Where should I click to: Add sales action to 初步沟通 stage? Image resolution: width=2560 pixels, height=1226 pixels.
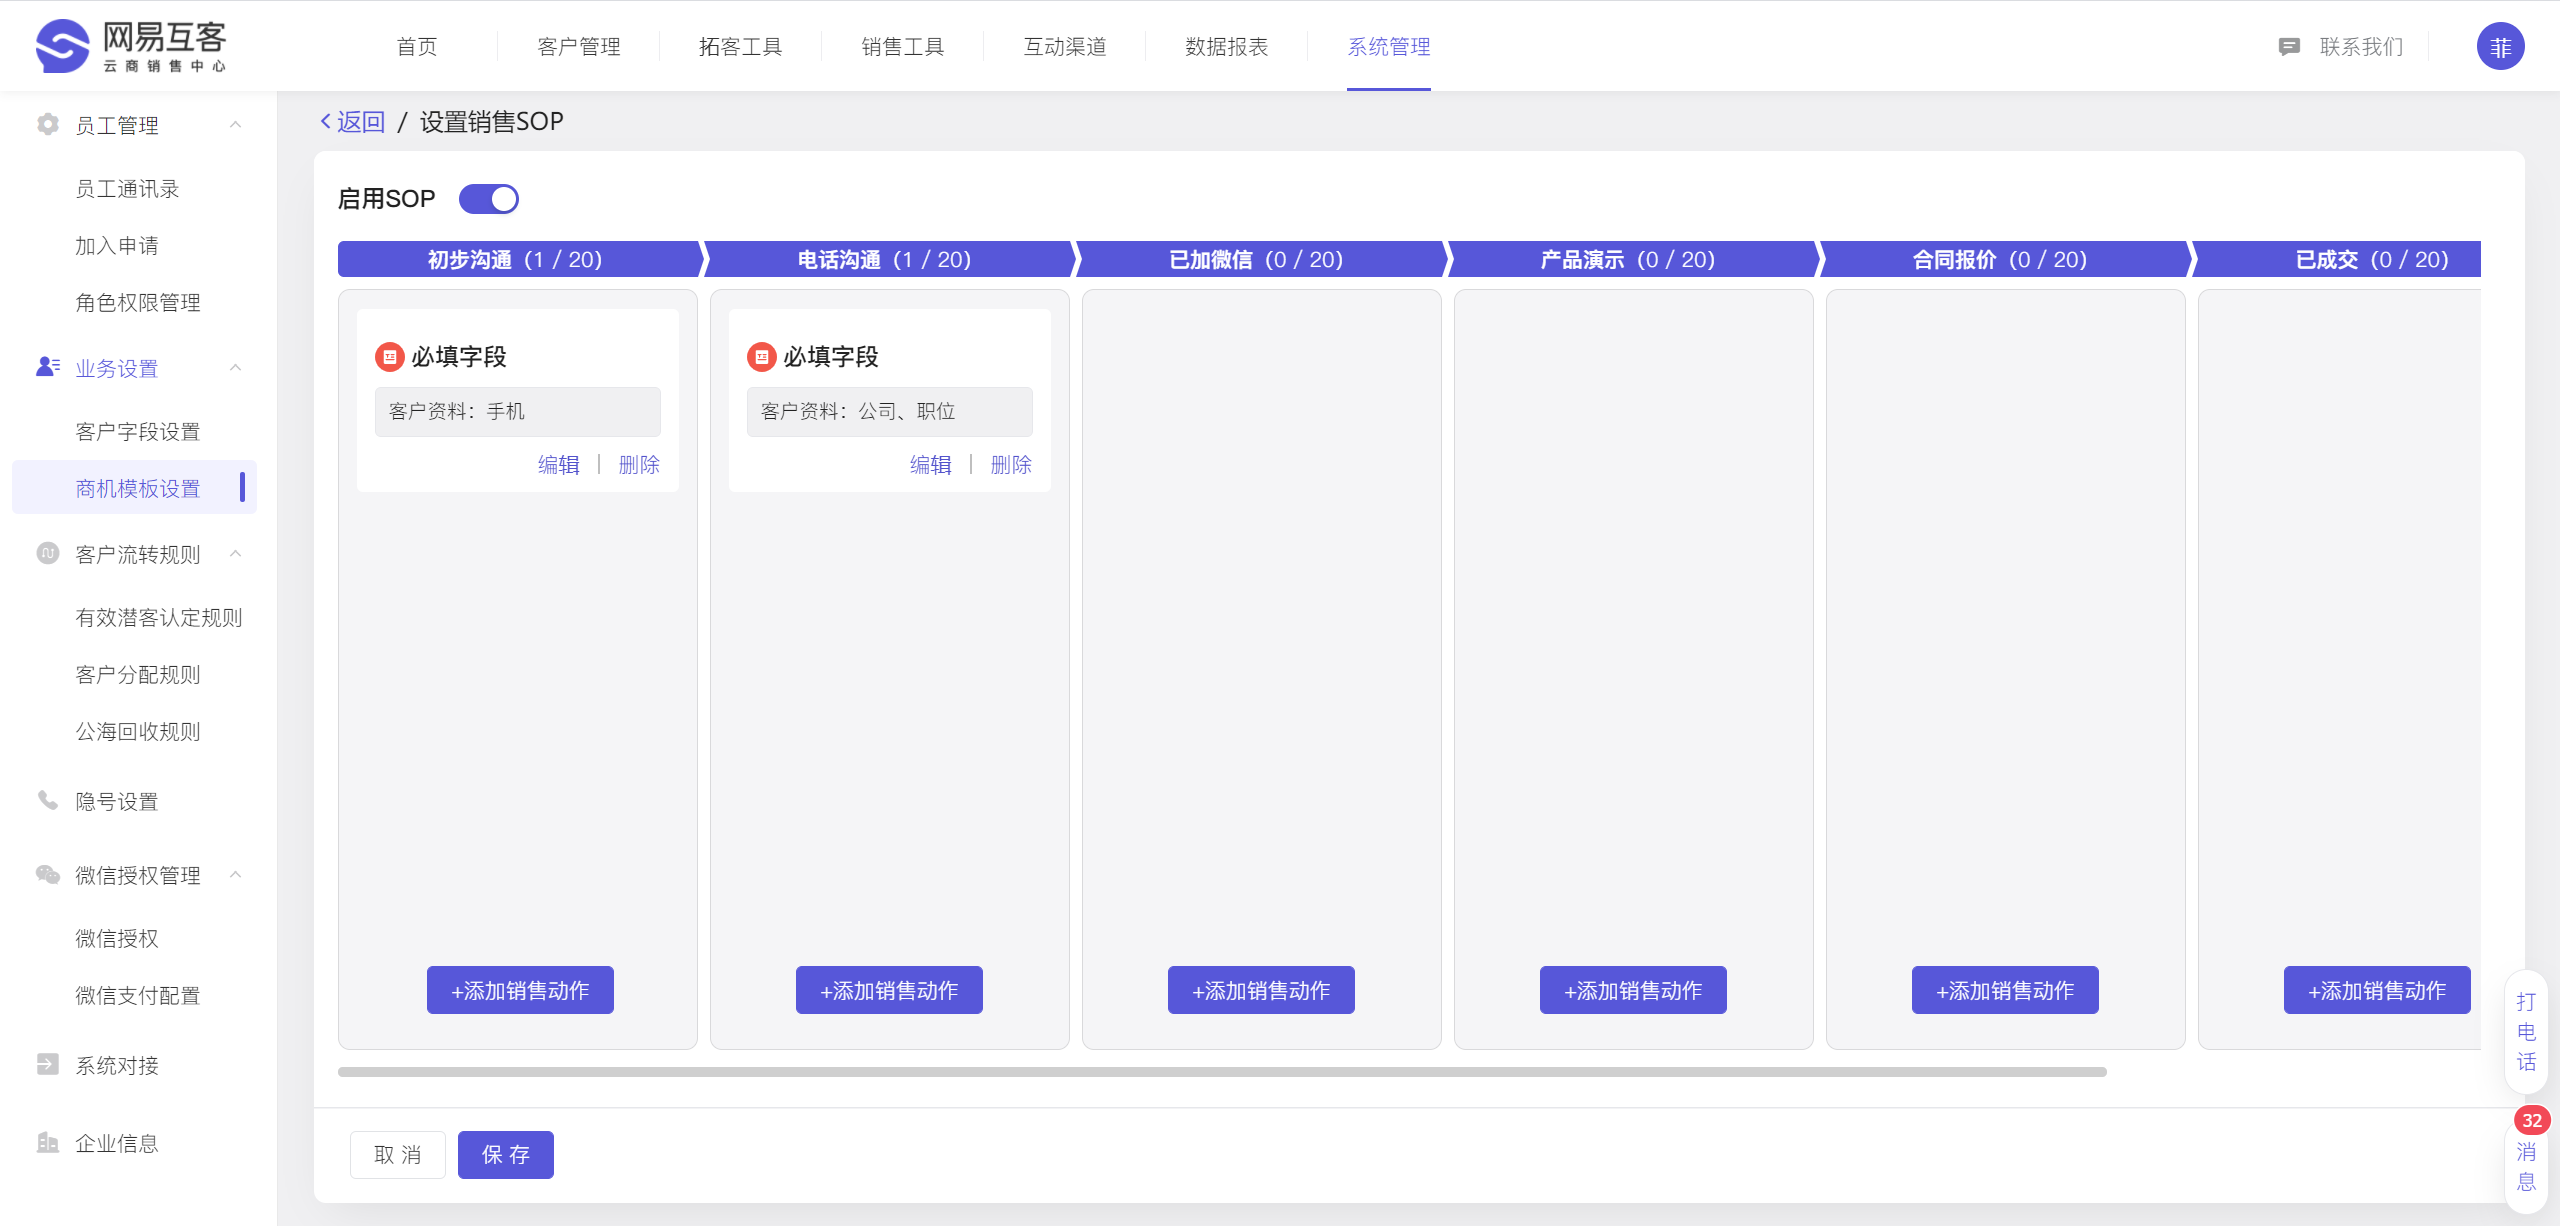coord(520,990)
